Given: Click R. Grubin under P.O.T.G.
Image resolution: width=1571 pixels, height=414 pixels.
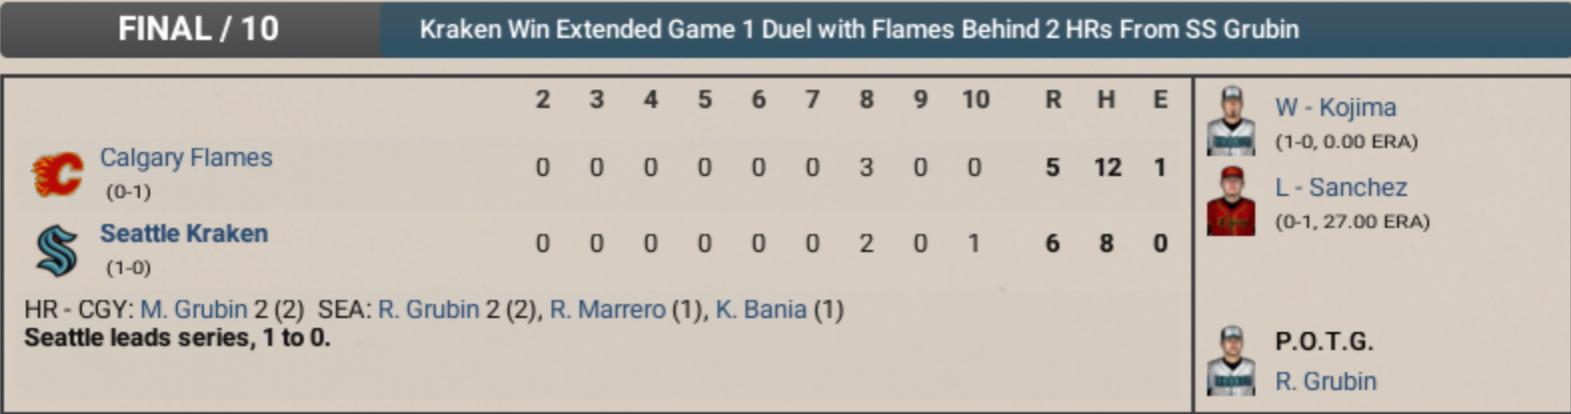Looking at the screenshot, I should pos(1325,382).
